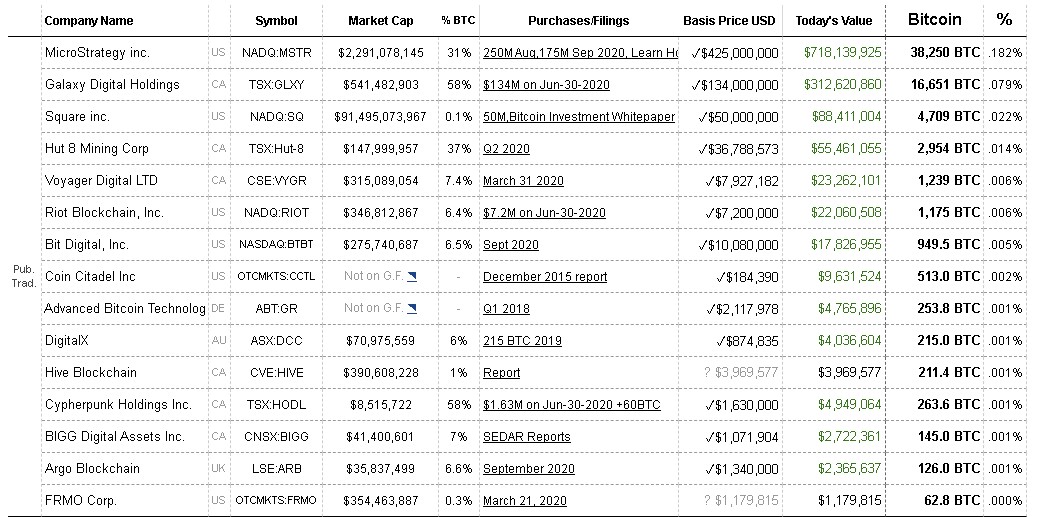Click the Company Name column header

89,20
